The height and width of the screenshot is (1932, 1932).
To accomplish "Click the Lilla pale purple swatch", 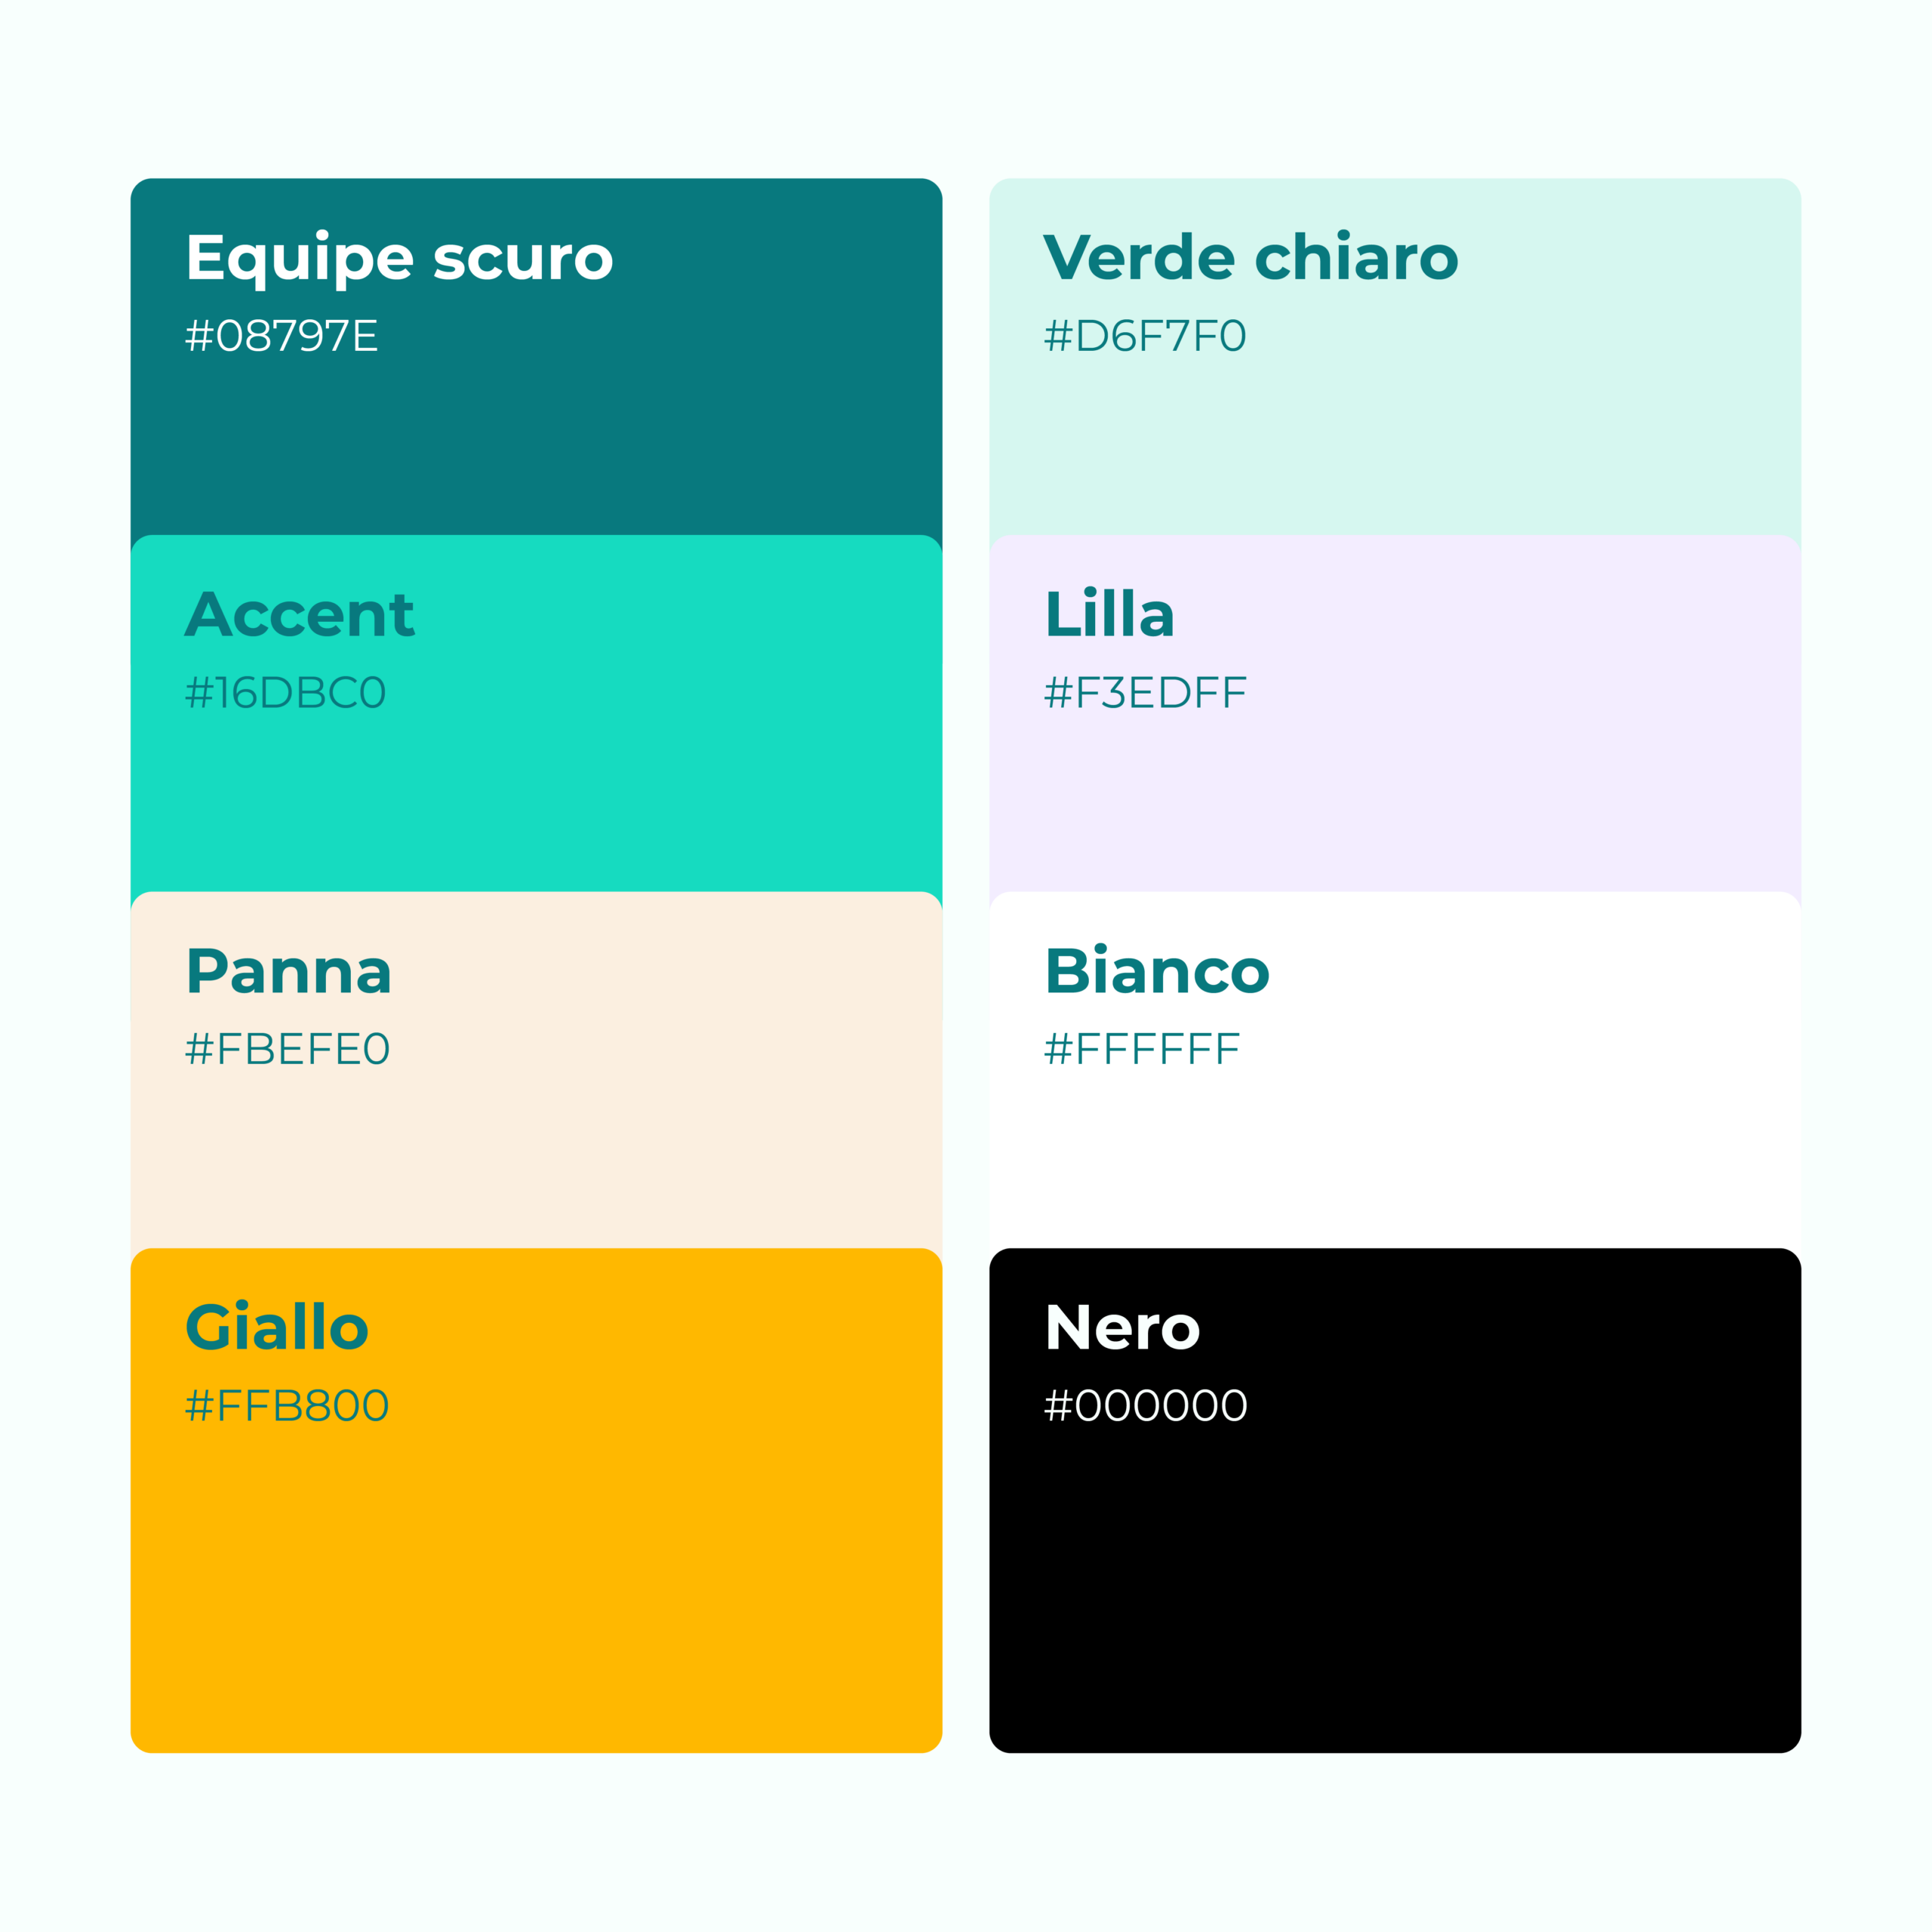I will pyautogui.click(x=1394, y=800).
